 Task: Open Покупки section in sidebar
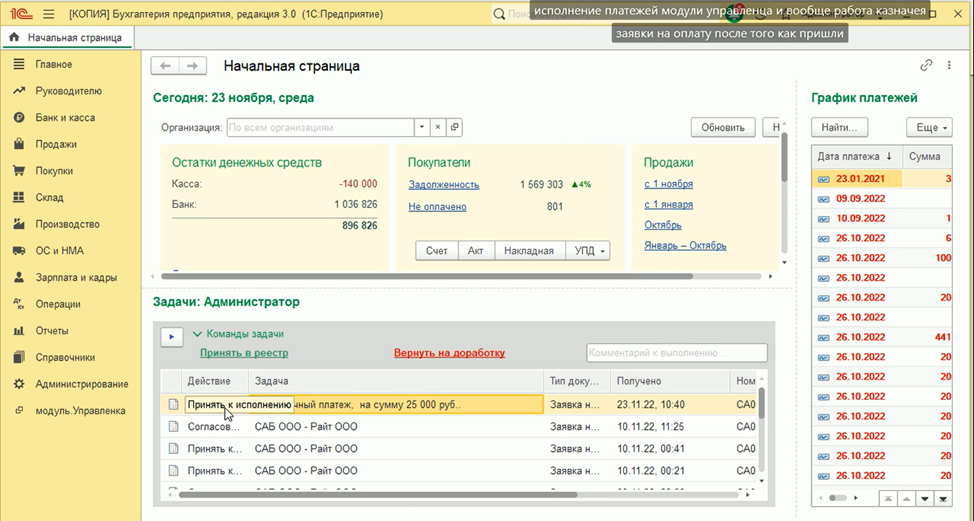coord(54,171)
